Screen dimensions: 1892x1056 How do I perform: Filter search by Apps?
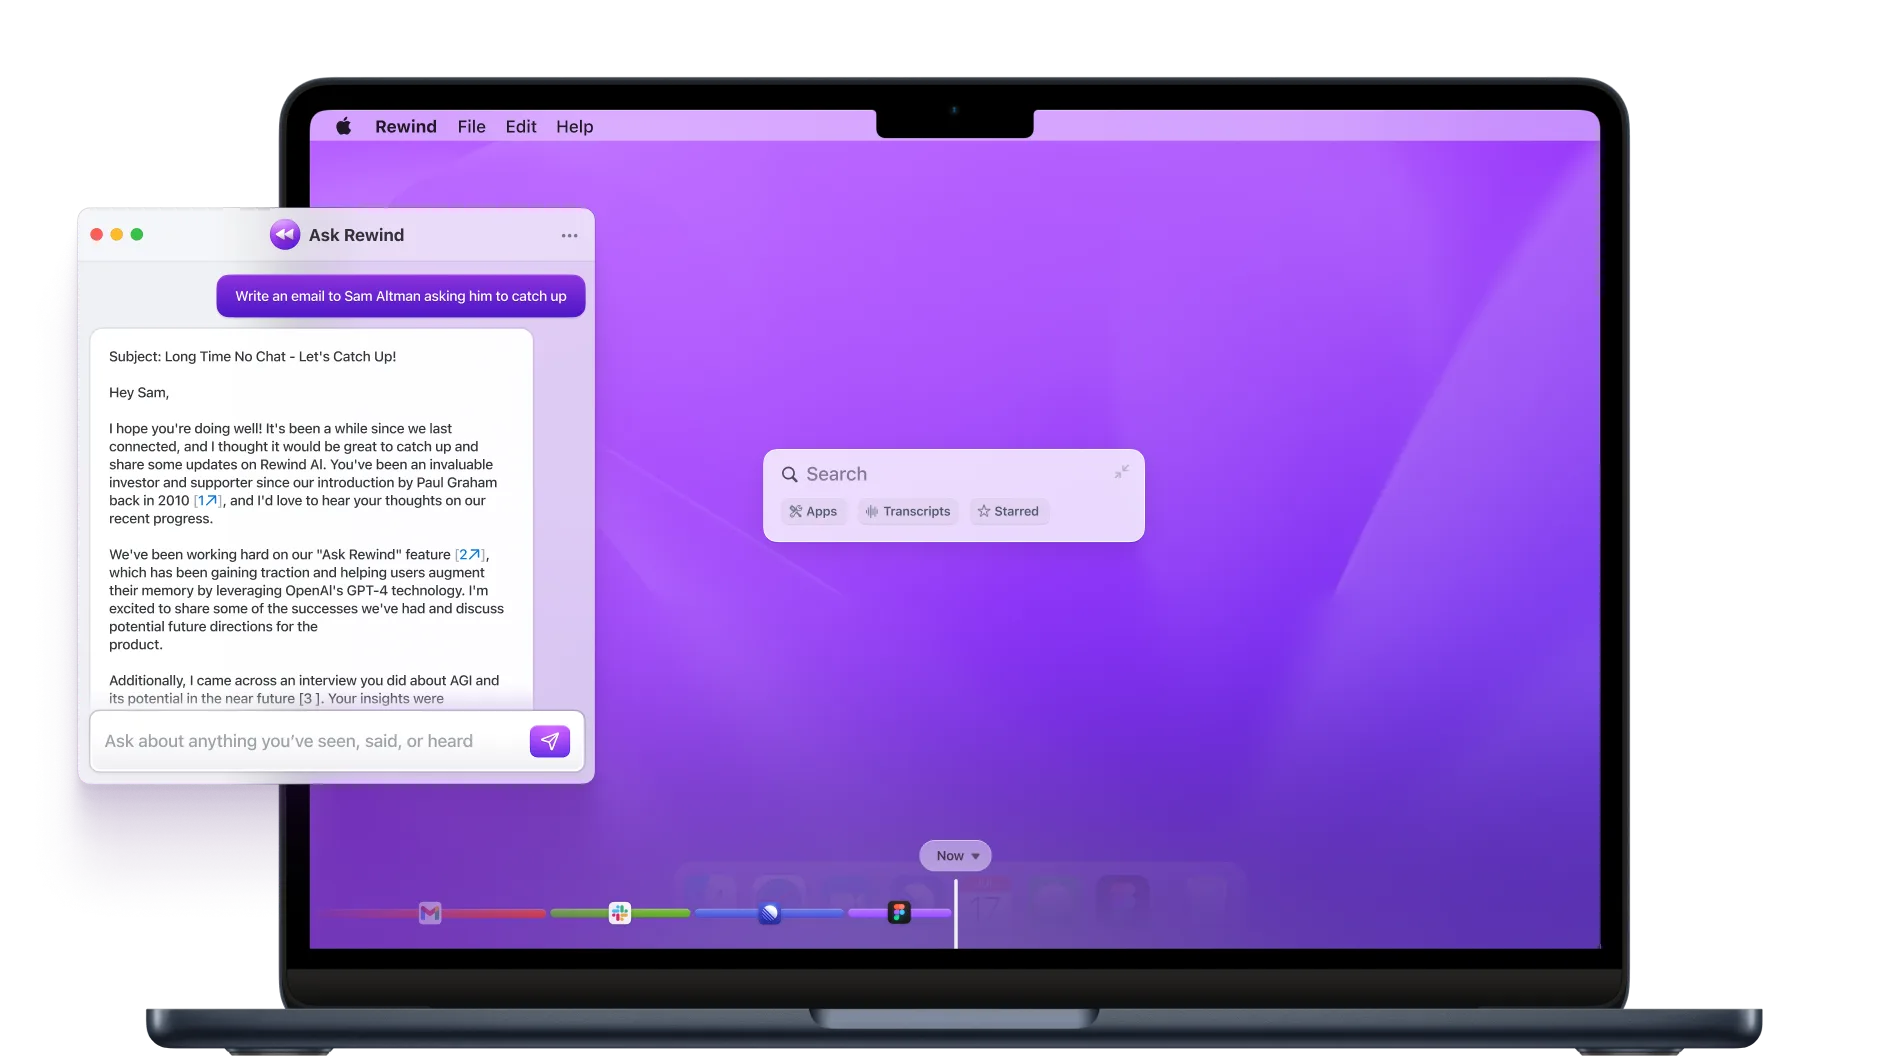[813, 511]
